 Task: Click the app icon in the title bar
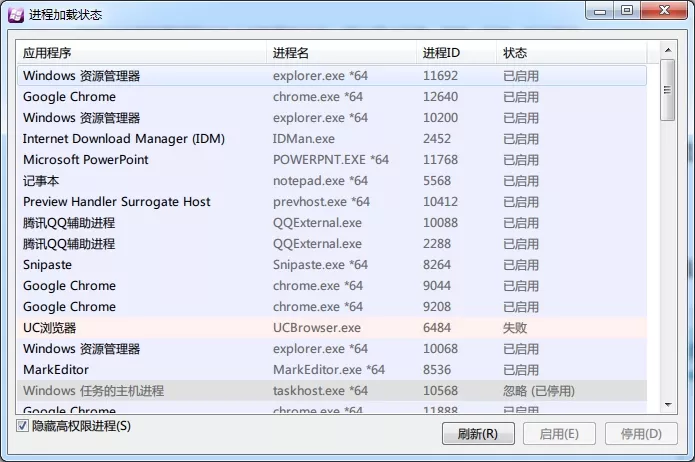pos(16,15)
